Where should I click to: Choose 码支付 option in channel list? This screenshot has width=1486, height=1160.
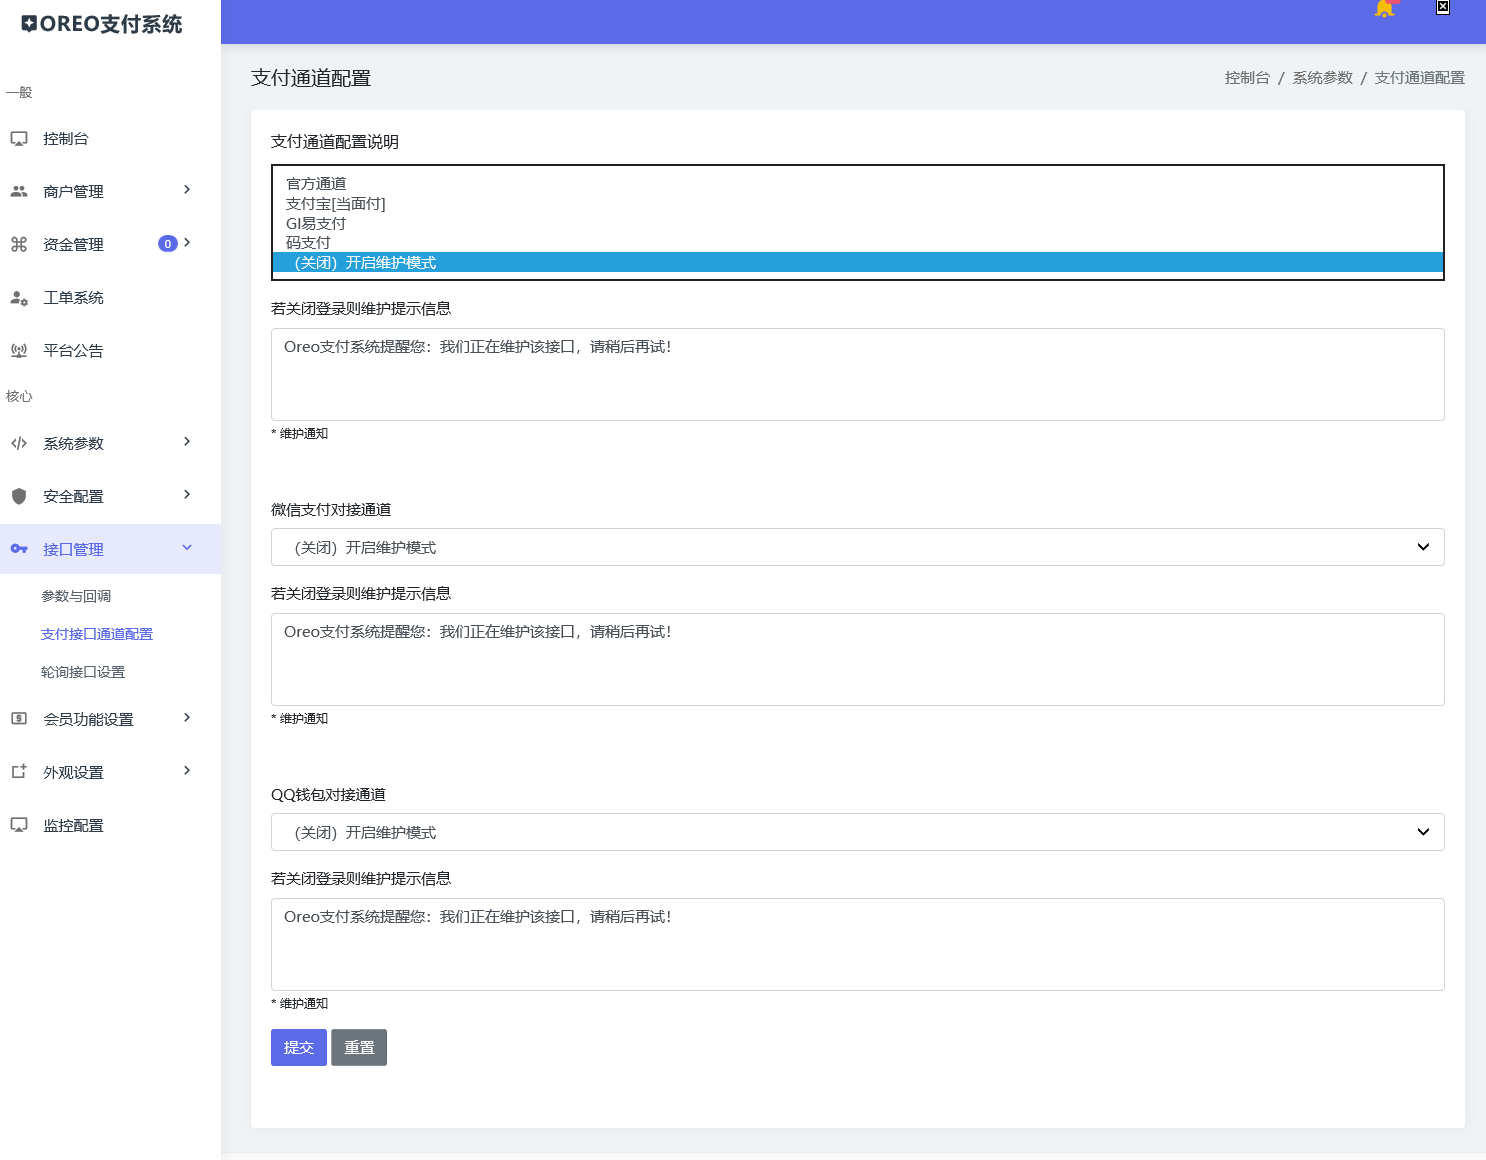[x=308, y=243]
